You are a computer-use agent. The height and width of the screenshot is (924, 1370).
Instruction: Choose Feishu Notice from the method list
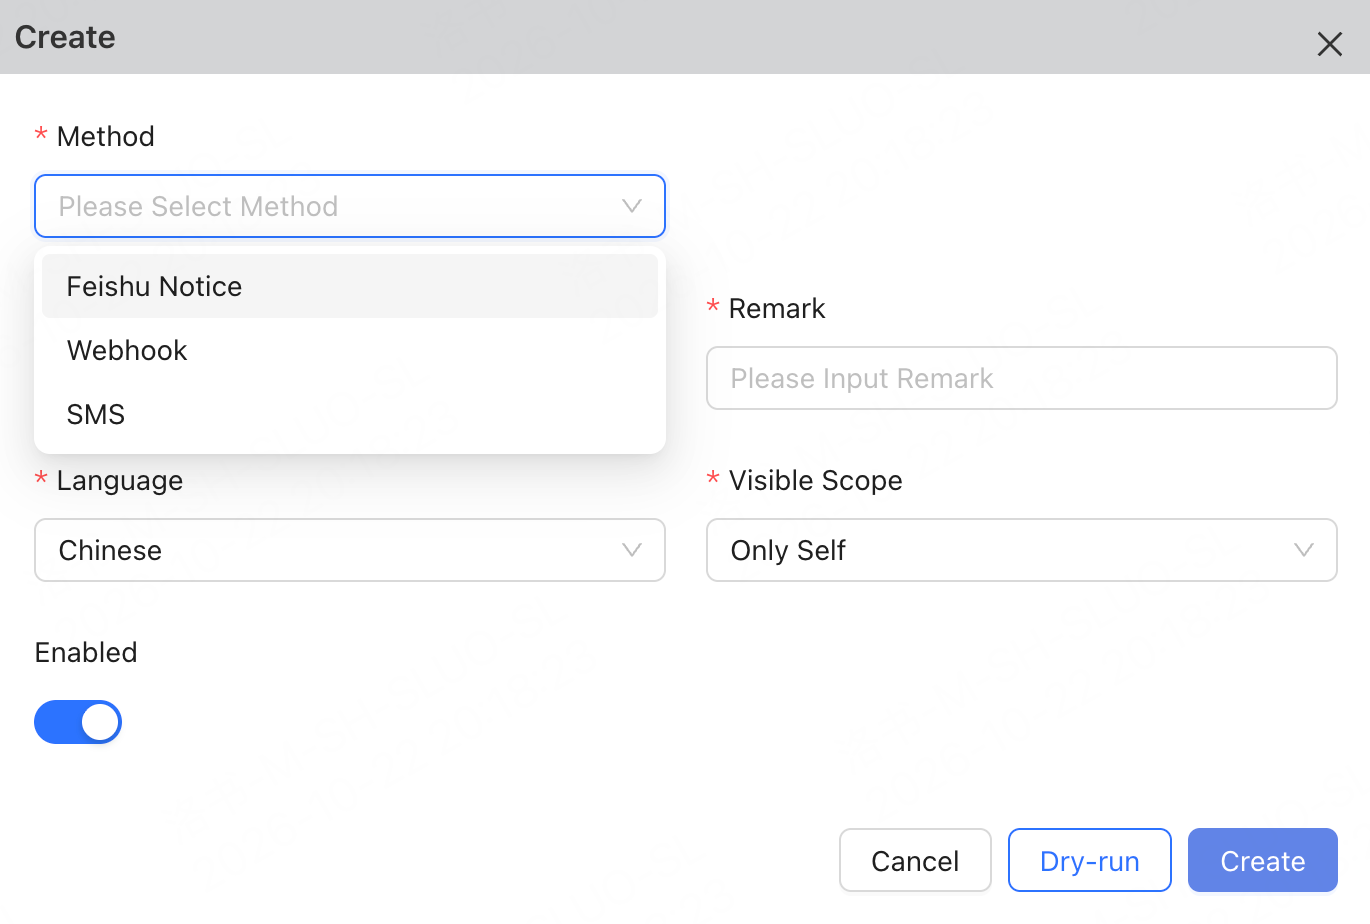[x=350, y=286]
